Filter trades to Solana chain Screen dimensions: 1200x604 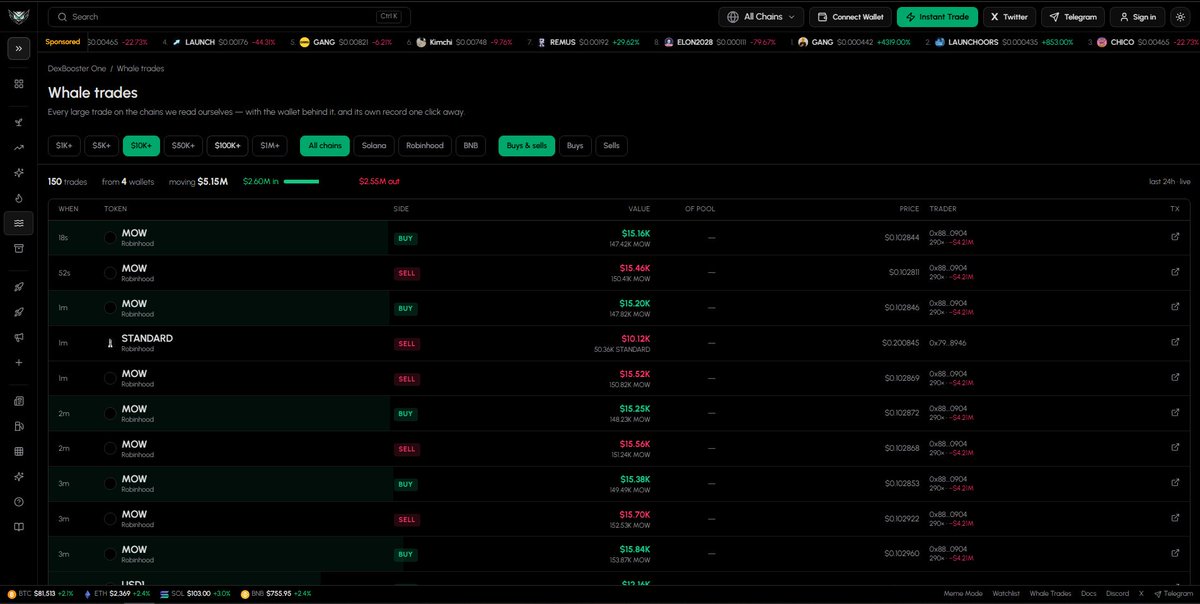[375, 146]
